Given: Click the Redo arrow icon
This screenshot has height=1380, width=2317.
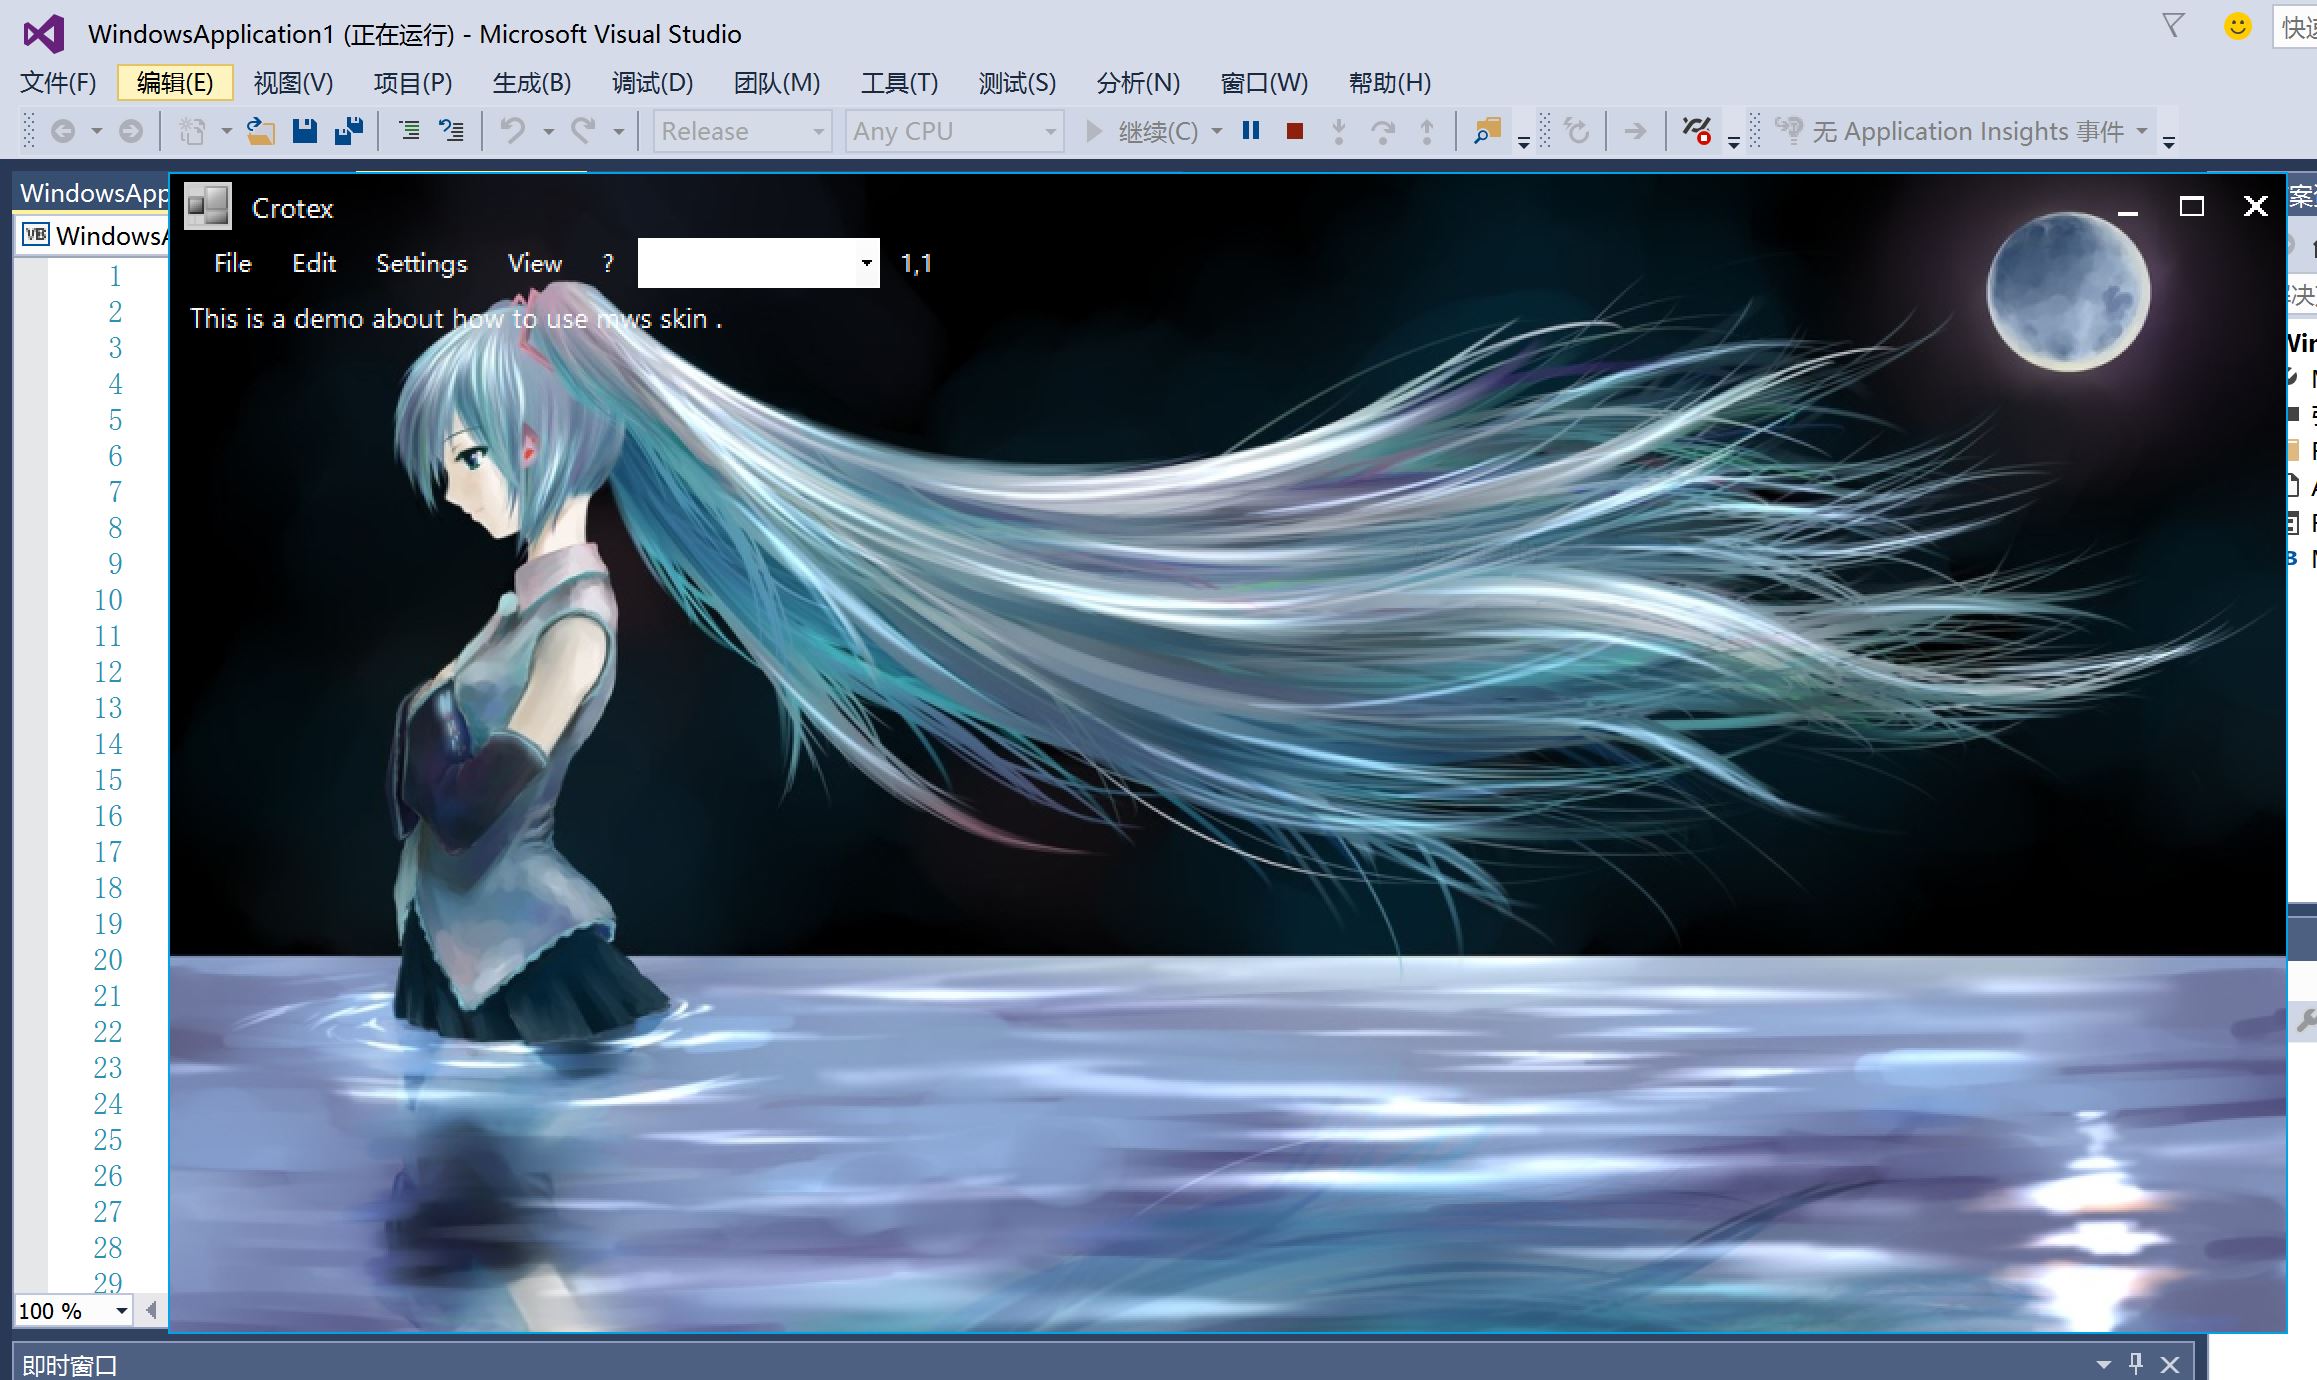Looking at the screenshot, I should (584, 131).
